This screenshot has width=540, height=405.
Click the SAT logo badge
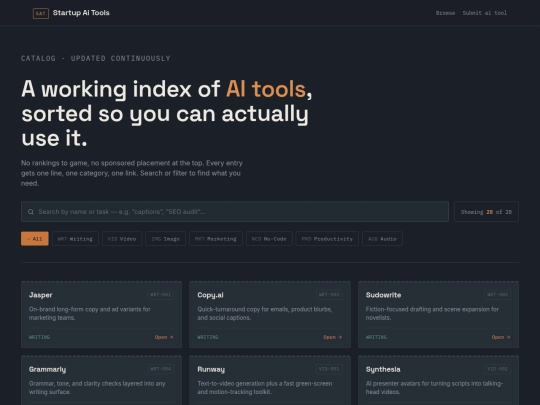tap(41, 13)
